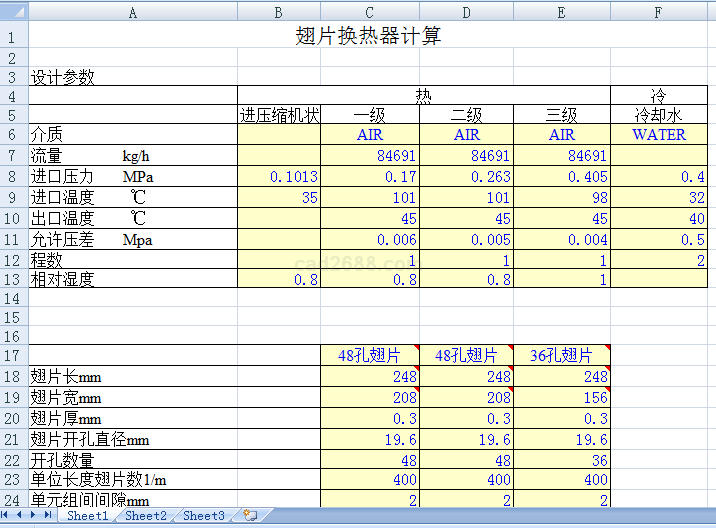Click the title cell 翅片换热器计算
This screenshot has width=716, height=528.
coord(370,37)
